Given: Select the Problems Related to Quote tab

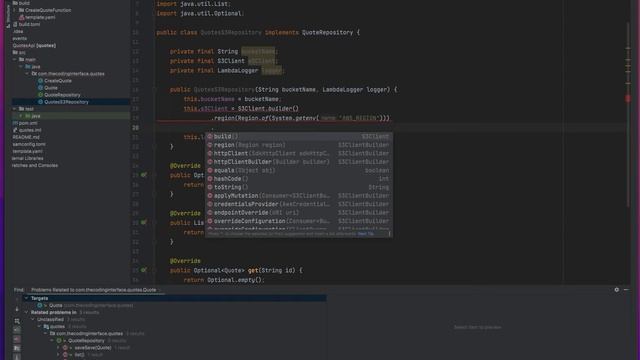Looking at the screenshot, I should (x=93, y=290).
